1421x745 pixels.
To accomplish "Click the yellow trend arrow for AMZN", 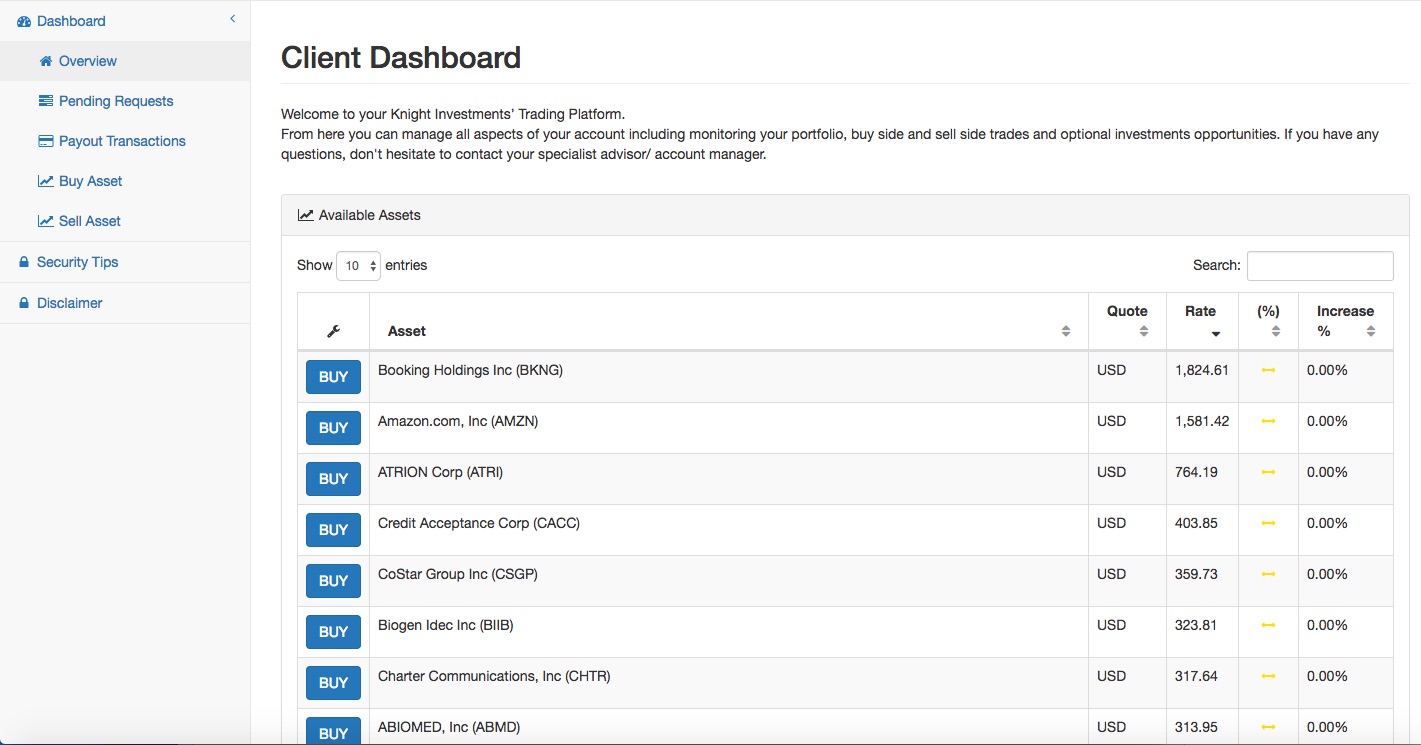I will (x=1268, y=421).
